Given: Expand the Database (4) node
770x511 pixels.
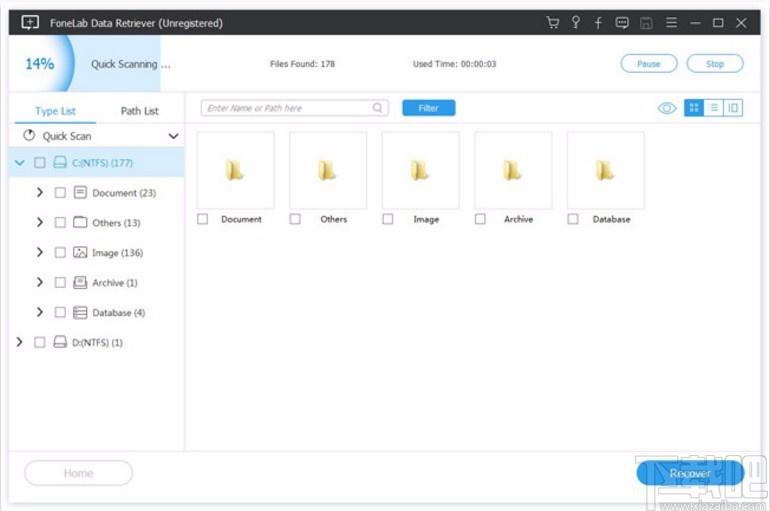Looking at the screenshot, I should point(40,312).
